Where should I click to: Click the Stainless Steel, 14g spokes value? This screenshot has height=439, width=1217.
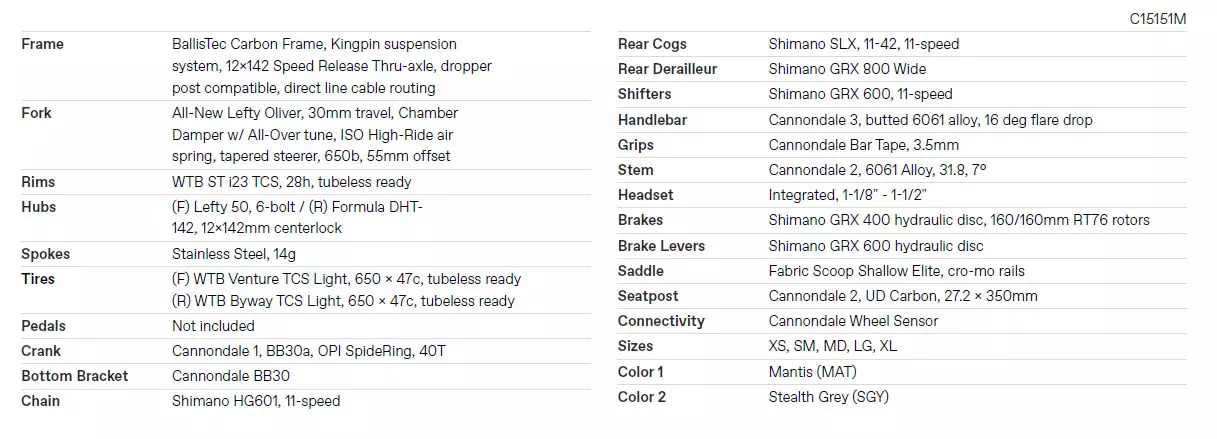236,254
